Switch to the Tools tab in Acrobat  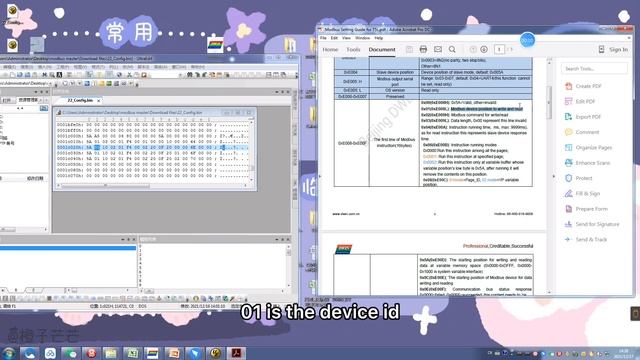pos(353,49)
